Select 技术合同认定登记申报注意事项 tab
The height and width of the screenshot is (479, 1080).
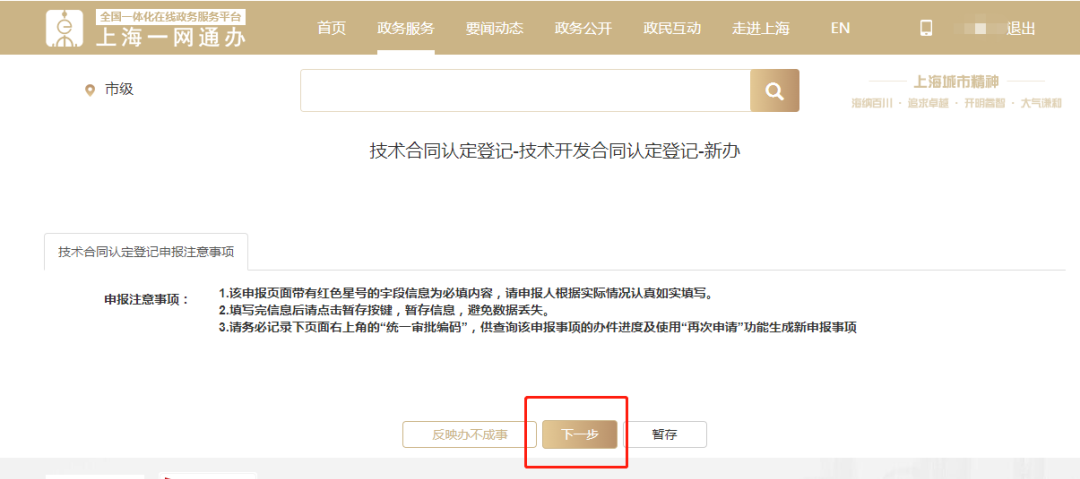point(146,252)
